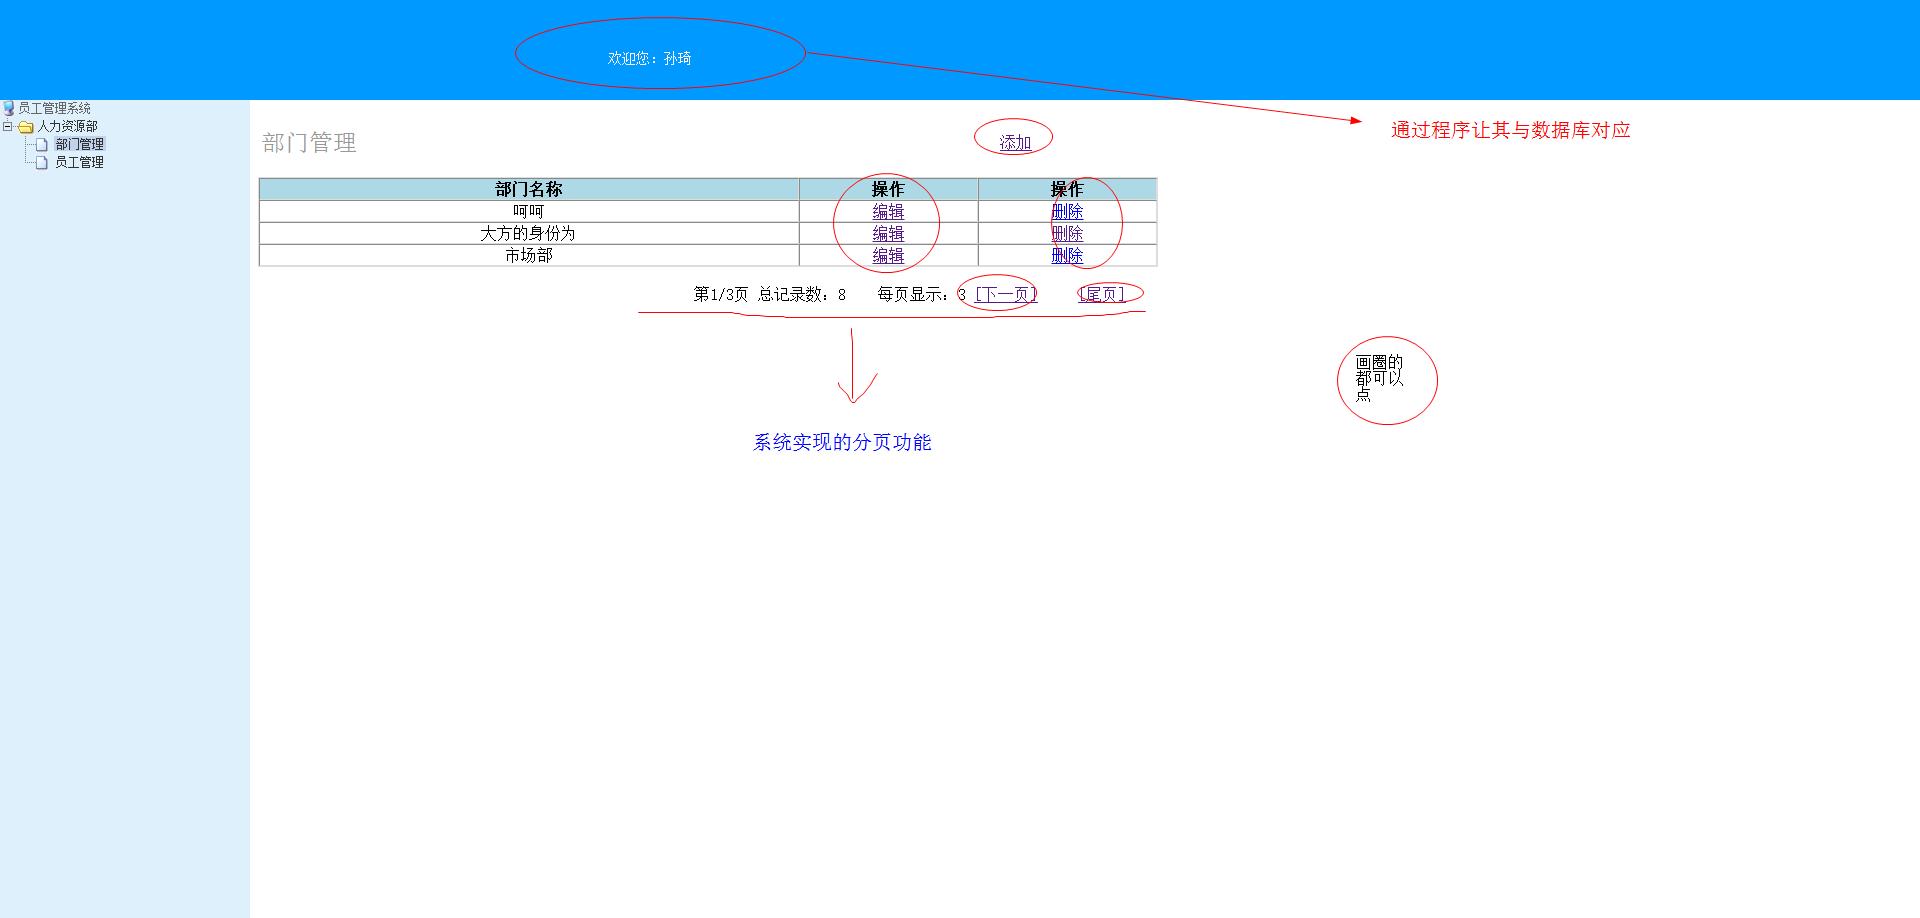Jump to last page via 尾页 link
The height and width of the screenshot is (918, 1920).
pyautogui.click(x=1100, y=294)
